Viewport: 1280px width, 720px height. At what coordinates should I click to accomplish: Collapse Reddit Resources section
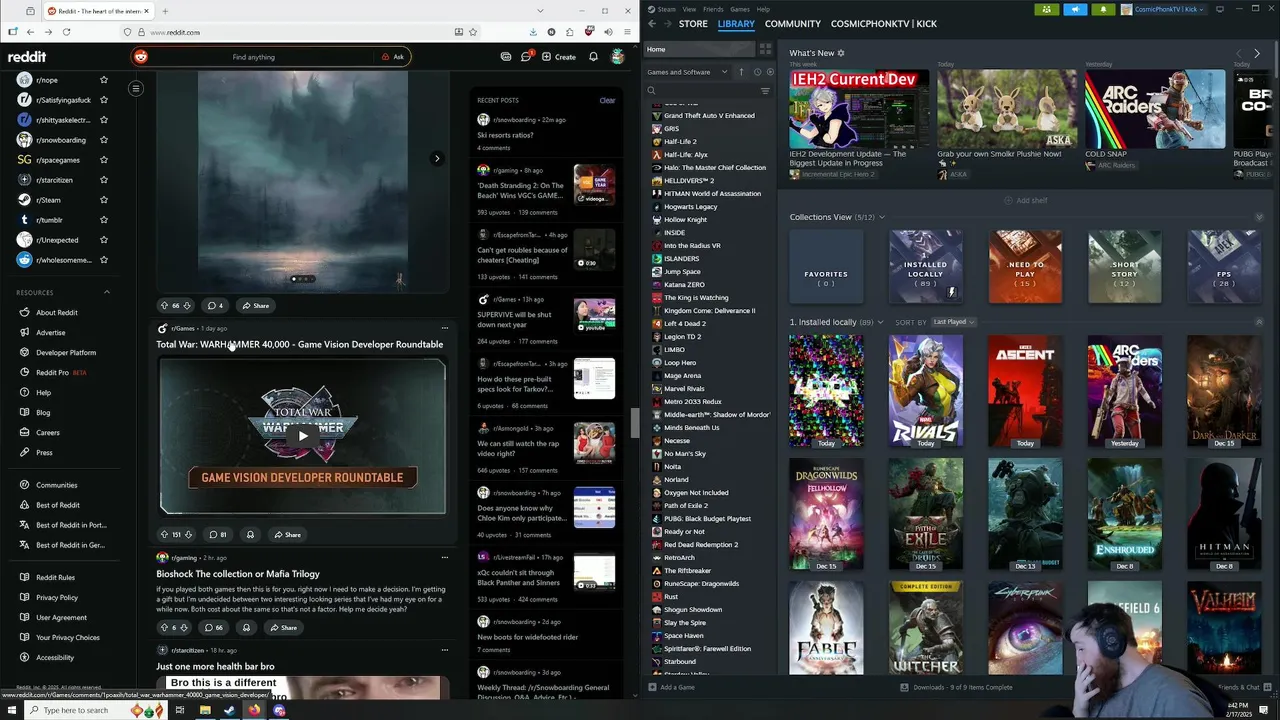click(107, 292)
